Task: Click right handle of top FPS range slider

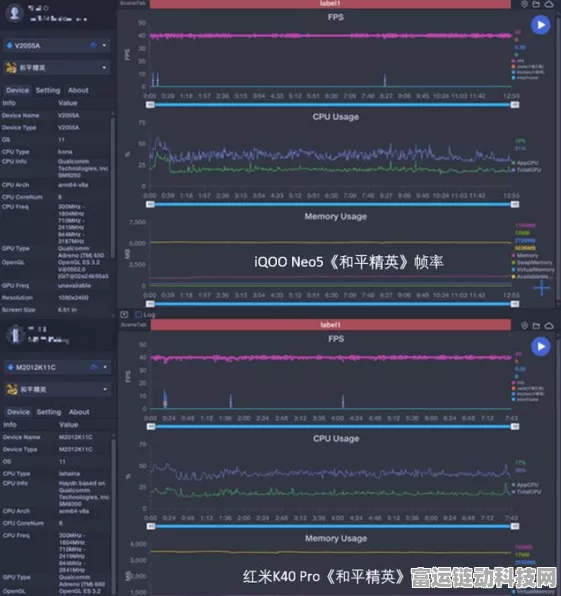Action: [x=515, y=105]
